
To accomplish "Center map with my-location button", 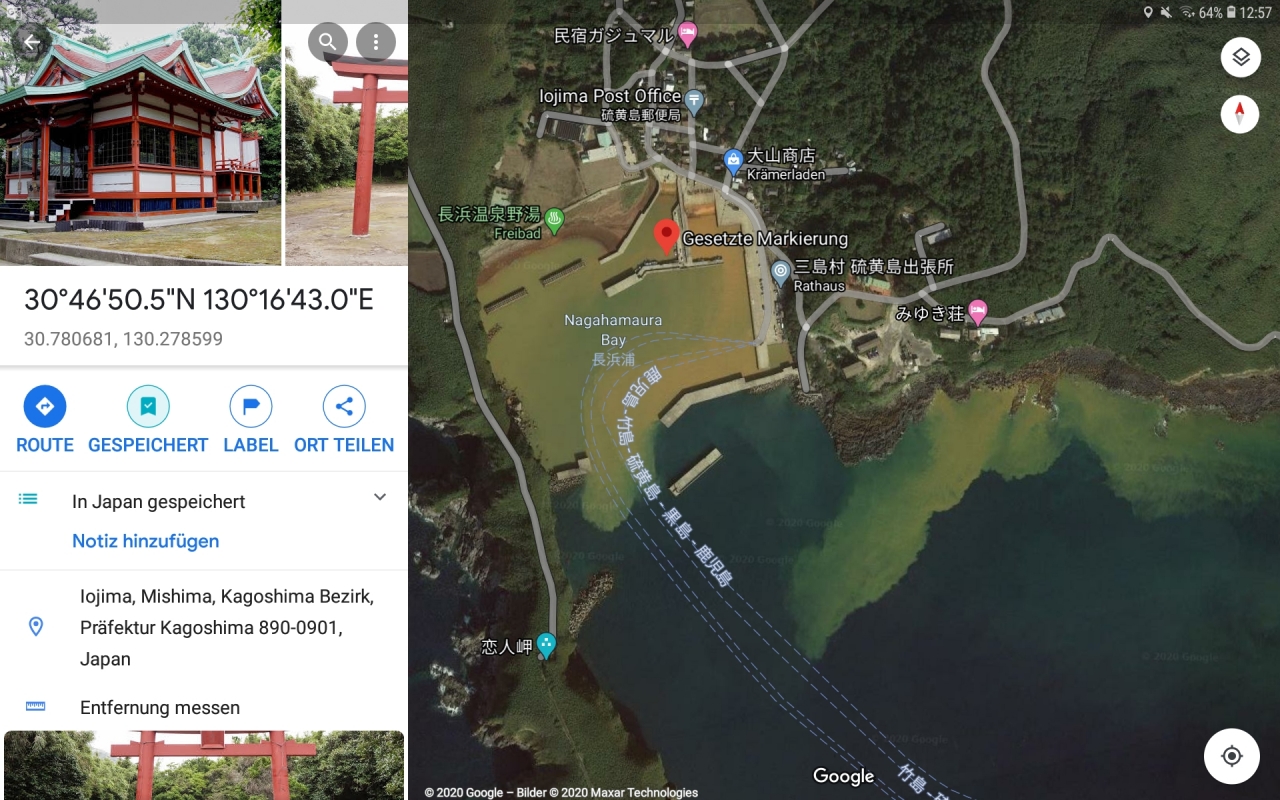I will pos(1232,756).
